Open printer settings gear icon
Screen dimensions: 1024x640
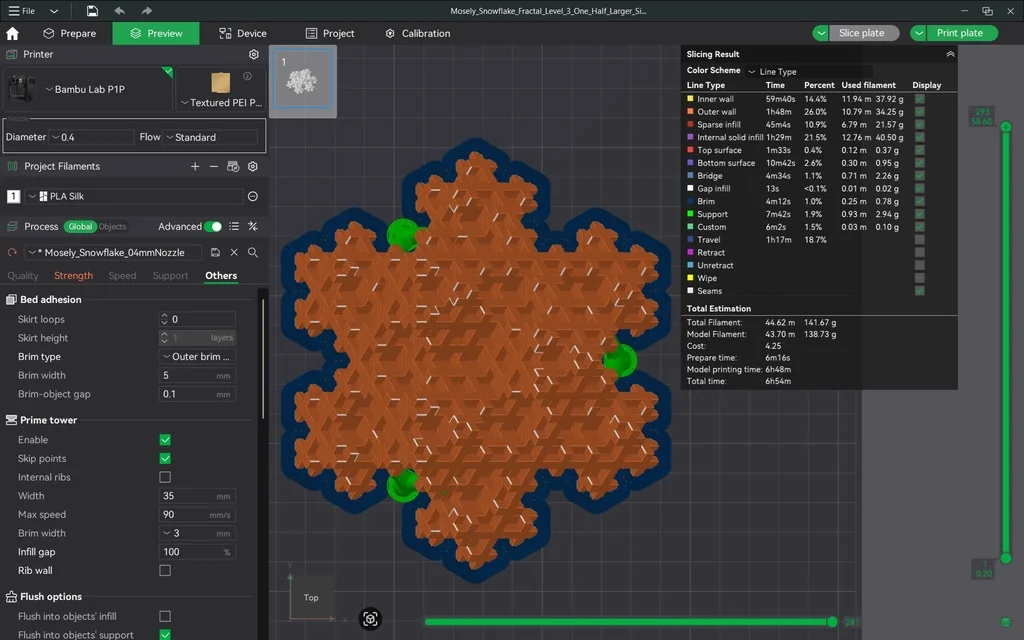pyautogui.click(x=254, y=55)
